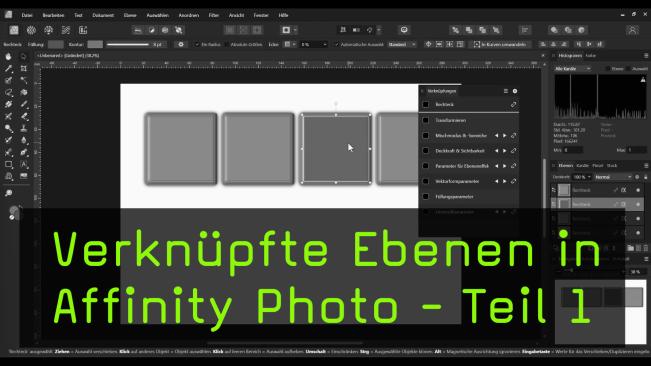This screenshot has height=366, width=651.
Task: Open the Filter menu
Action: click(214, 15)
